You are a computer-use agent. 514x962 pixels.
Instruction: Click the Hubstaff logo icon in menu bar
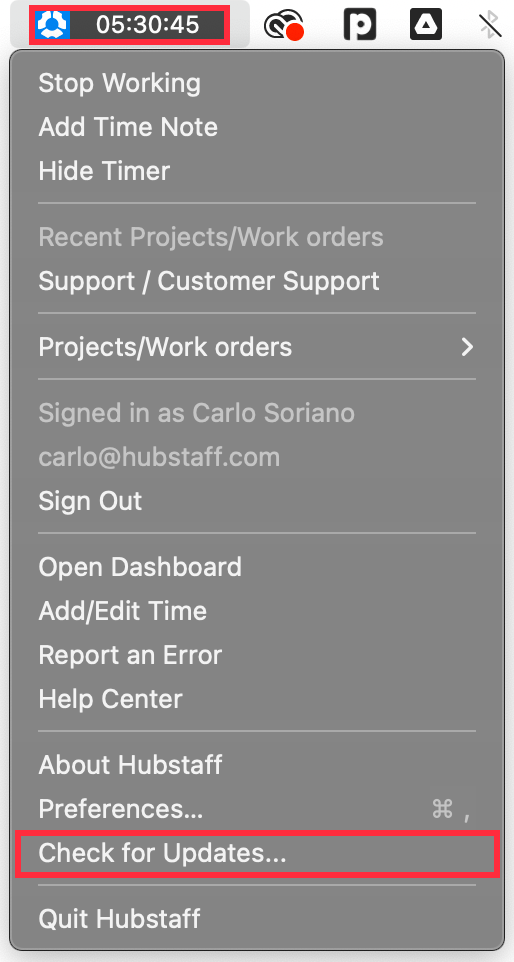[53, 25]
